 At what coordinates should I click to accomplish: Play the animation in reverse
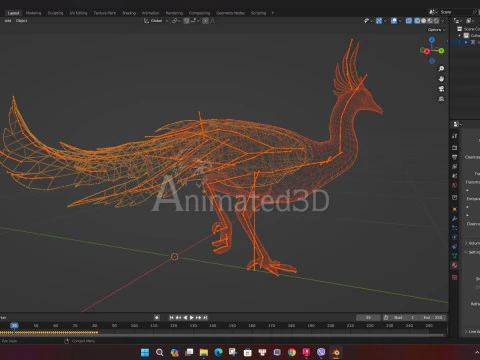(x=185, y=317)
